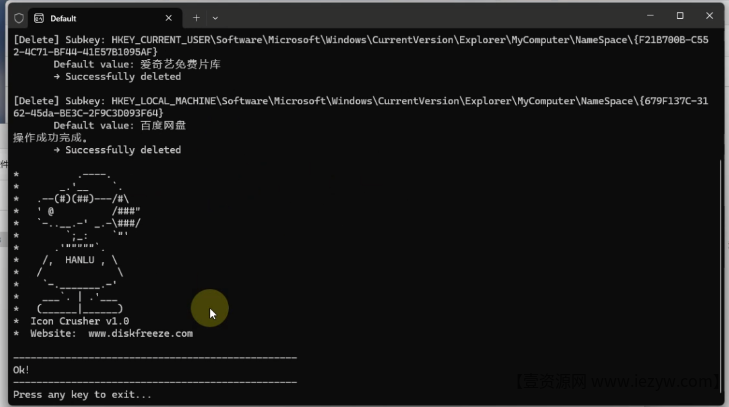Click the 'Ok!' status text

(x=21, y=370)
